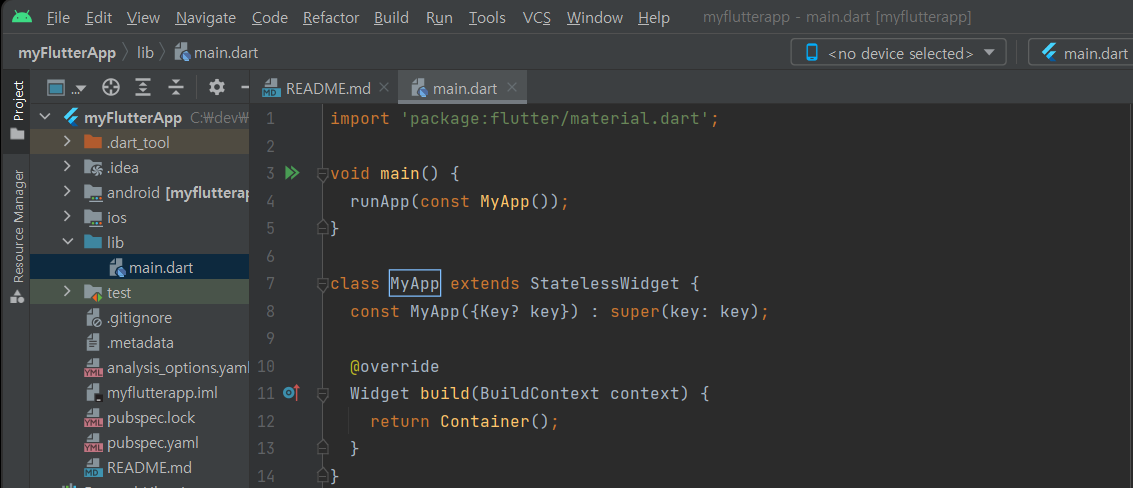The height and width of the screenshot is (488, 1133).
Task: Select analysis_options.yaml in the project tree
Action: click(167, 368)
